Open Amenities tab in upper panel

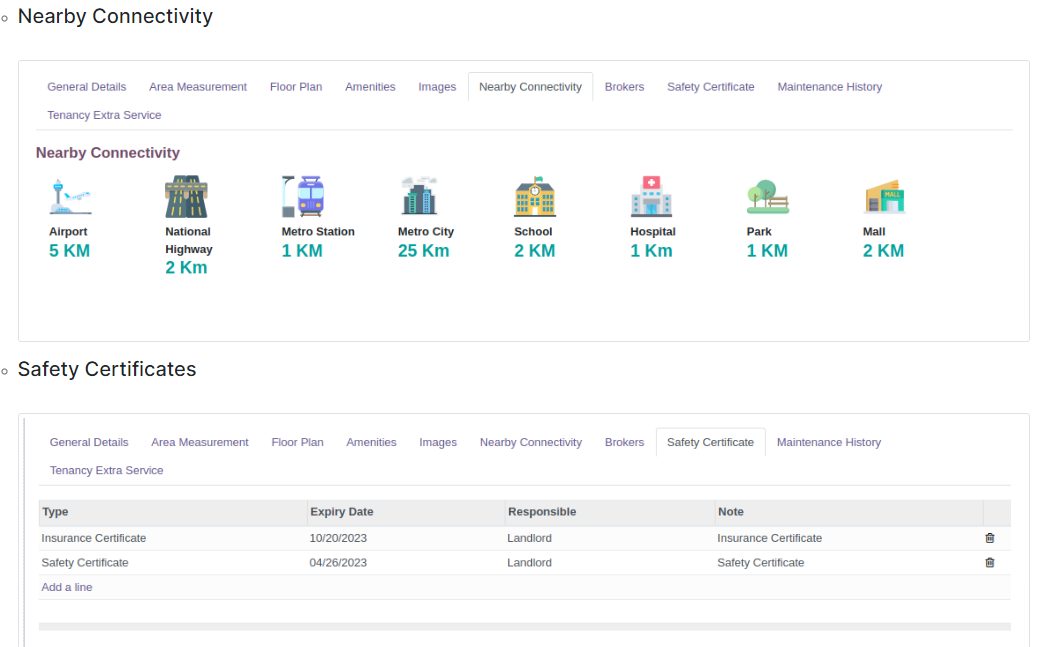tap(370, 87)
